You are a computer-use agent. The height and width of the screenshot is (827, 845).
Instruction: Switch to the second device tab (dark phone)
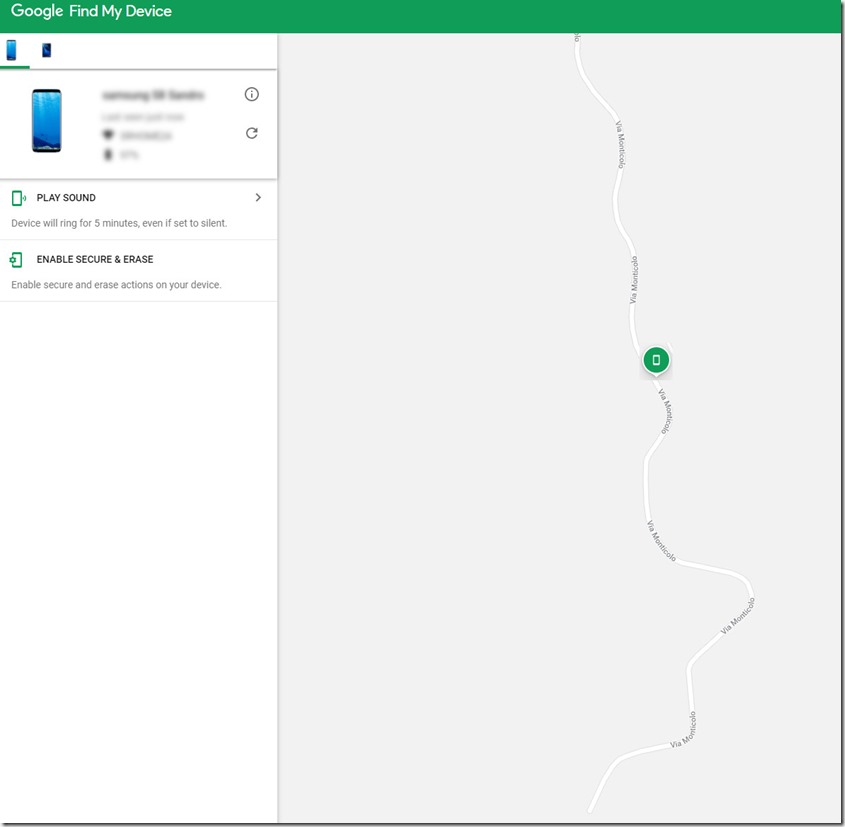(46, 50)
